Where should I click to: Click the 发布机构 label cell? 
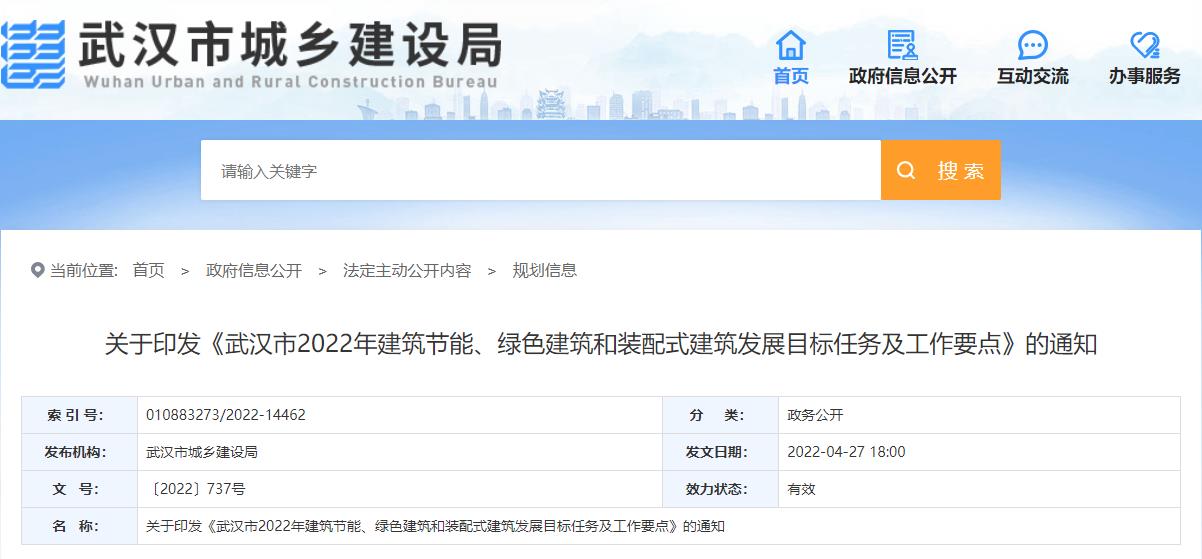pyautogui.click(x=79, y=452)
